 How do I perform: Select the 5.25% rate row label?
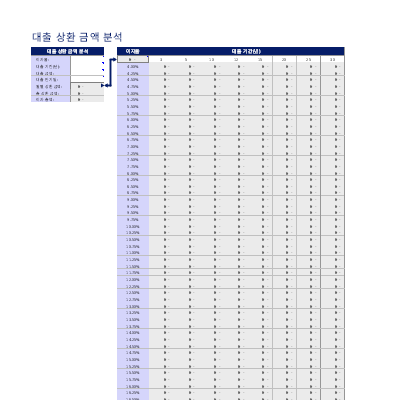pyautogui.click(x=133, y=100)
